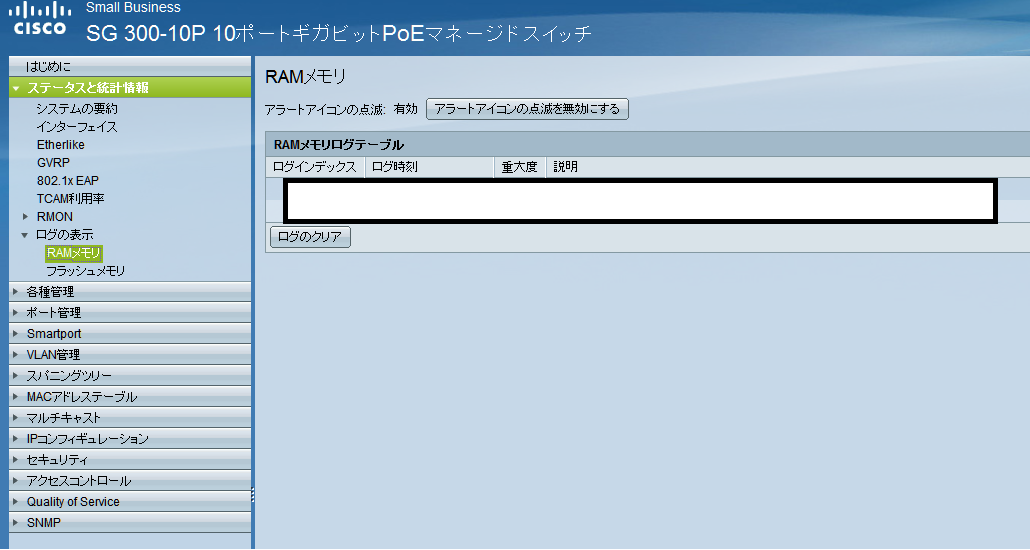Expand the SNMP section arrow
Screen dimensions: 1030x550
pyautogui.click(x=16, y=523)
